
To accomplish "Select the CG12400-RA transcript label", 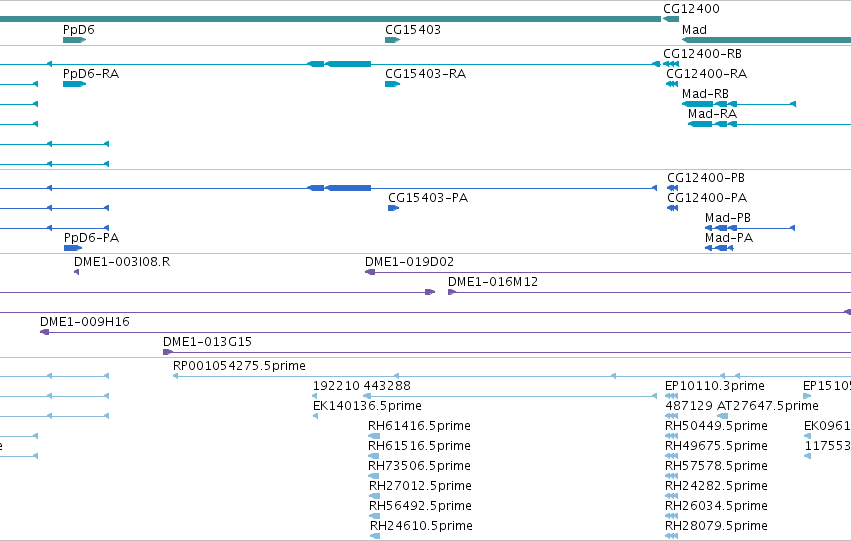I will (x=707, y=74).
